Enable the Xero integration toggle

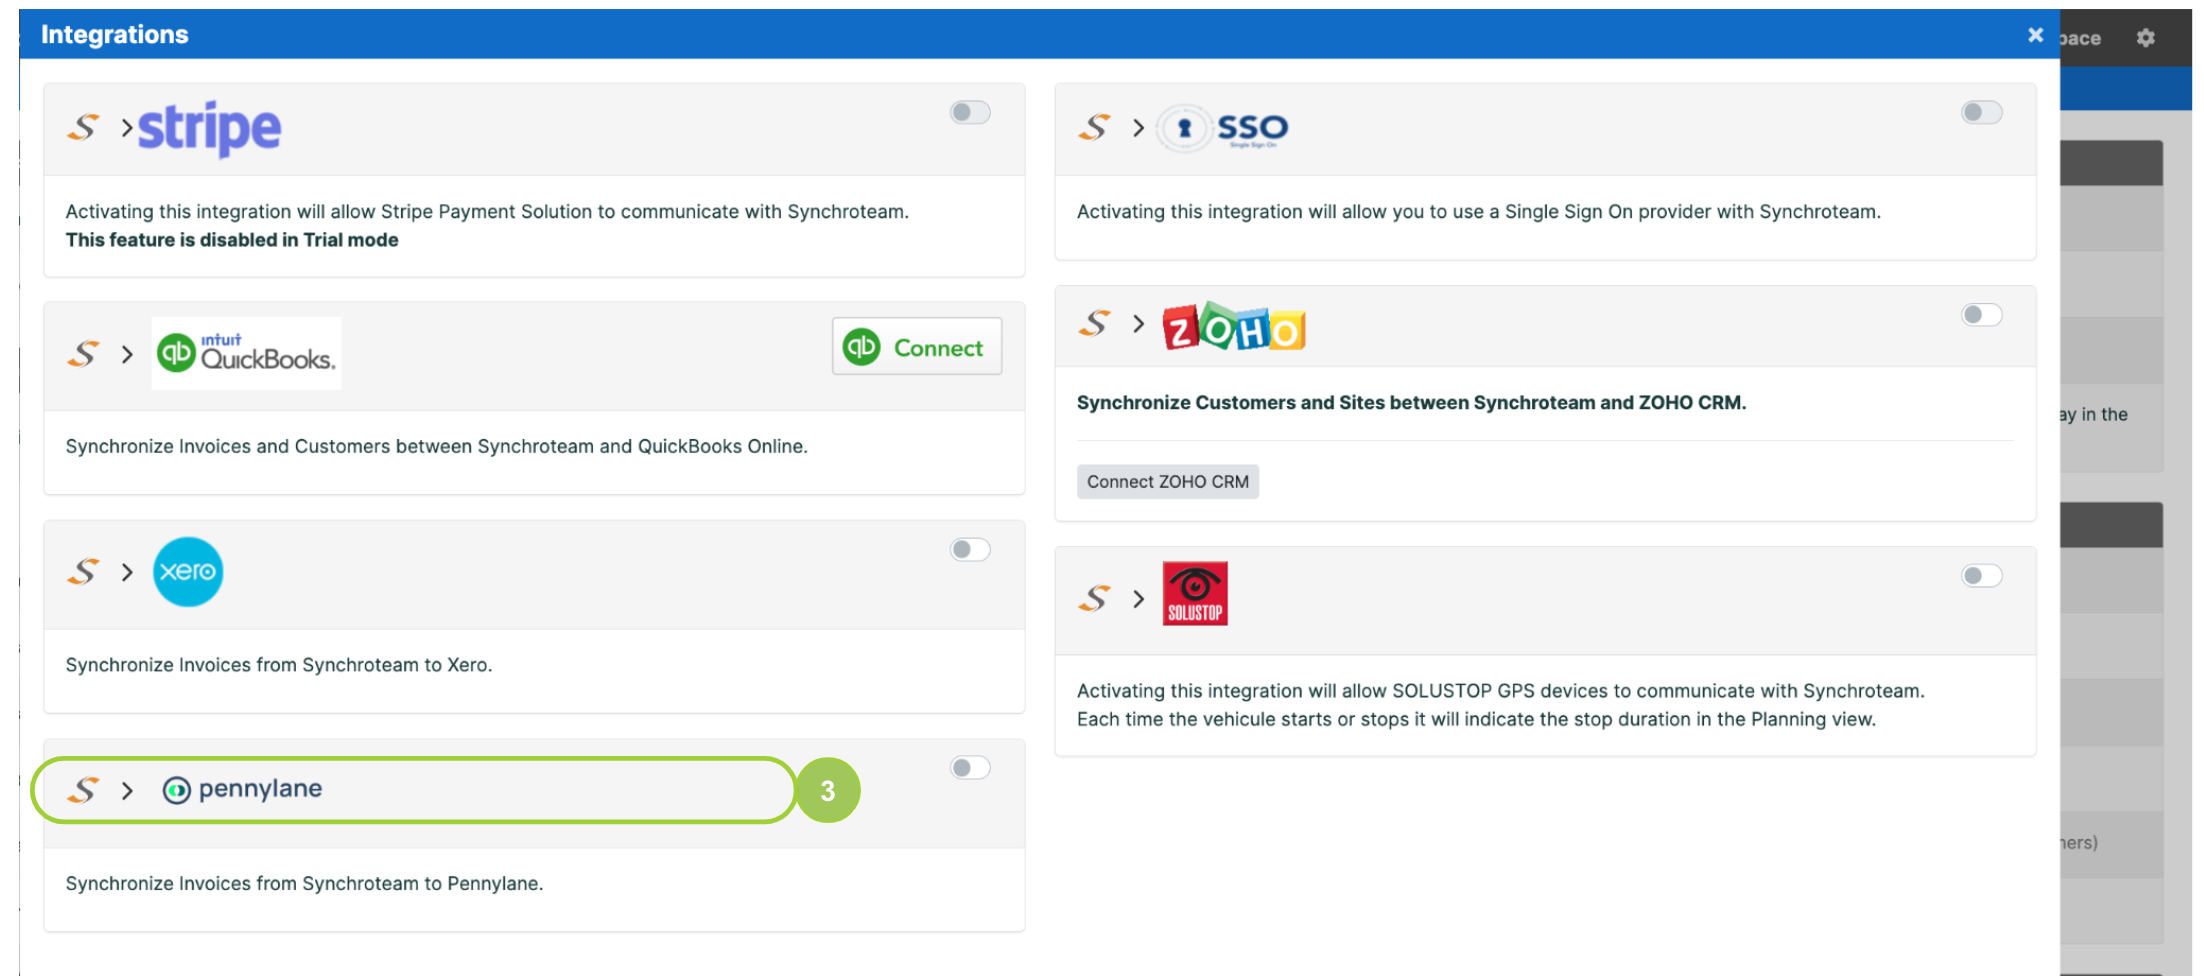970,549
